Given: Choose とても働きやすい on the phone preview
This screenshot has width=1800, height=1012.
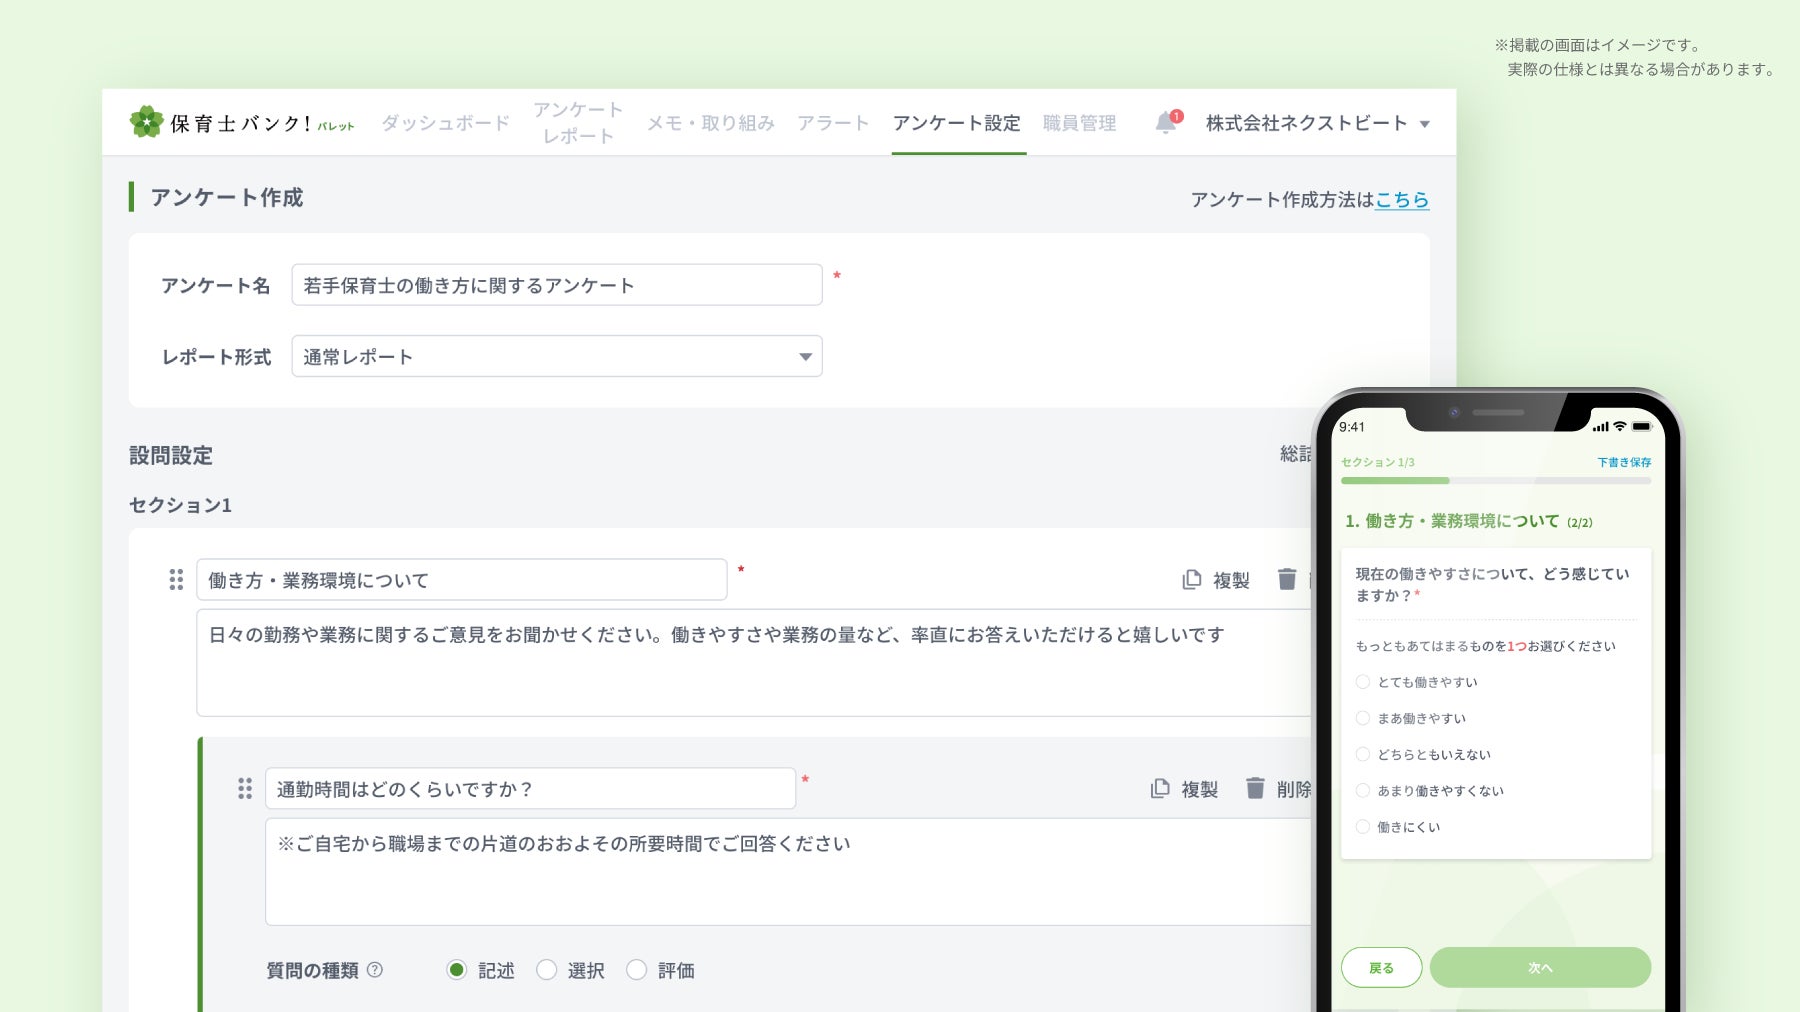Looking at the screenshot, I should pos(1362,682).
